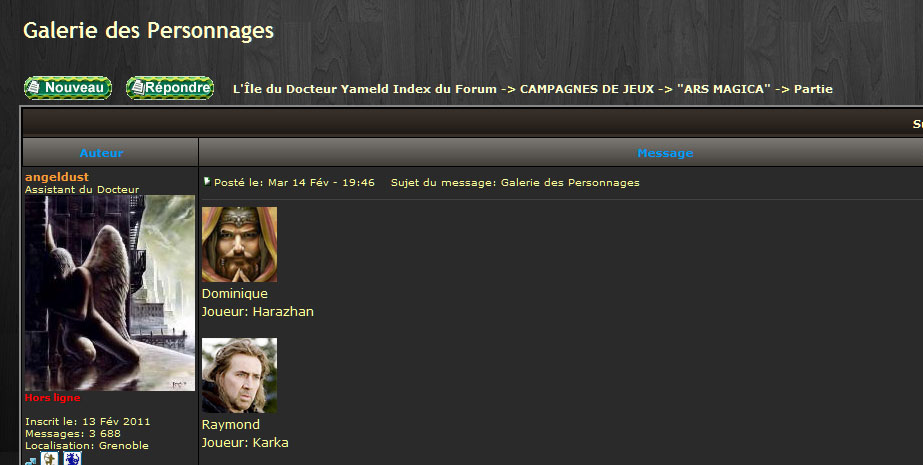Click the page icon inside Nouveau button
This screenshot has width=923, height=465.
35,87
